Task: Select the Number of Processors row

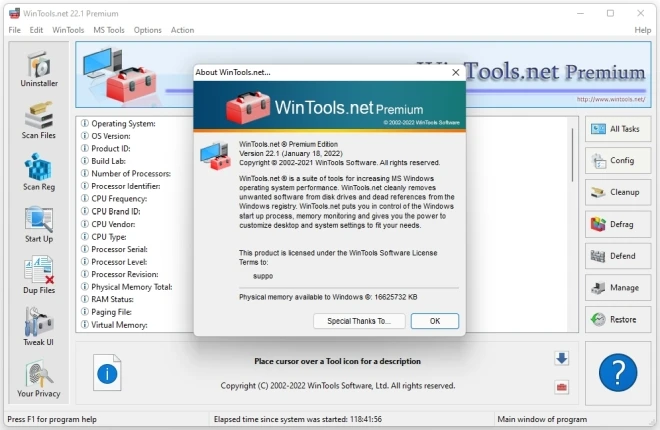Action: pyautogui.click(x=125, y=173)
